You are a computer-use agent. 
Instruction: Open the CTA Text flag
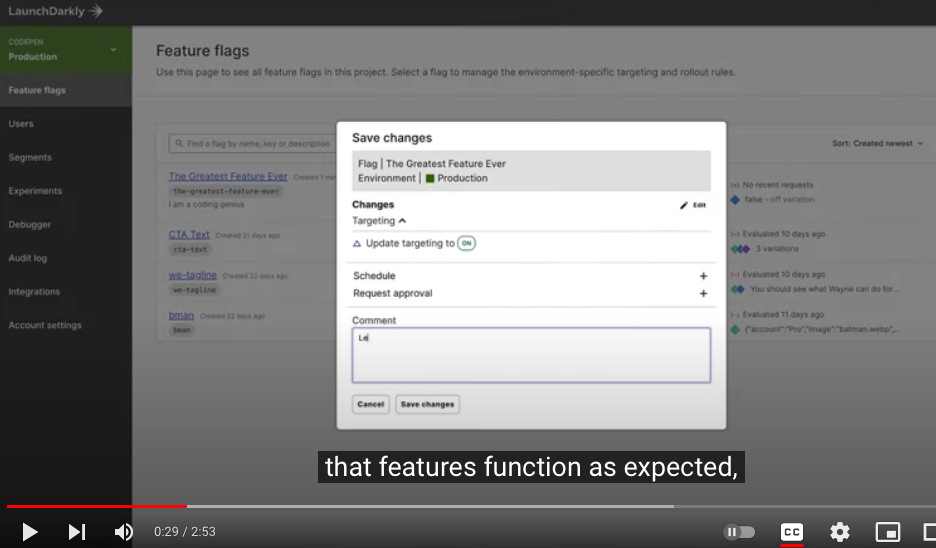pyautogui.click(x=189, y=235)
